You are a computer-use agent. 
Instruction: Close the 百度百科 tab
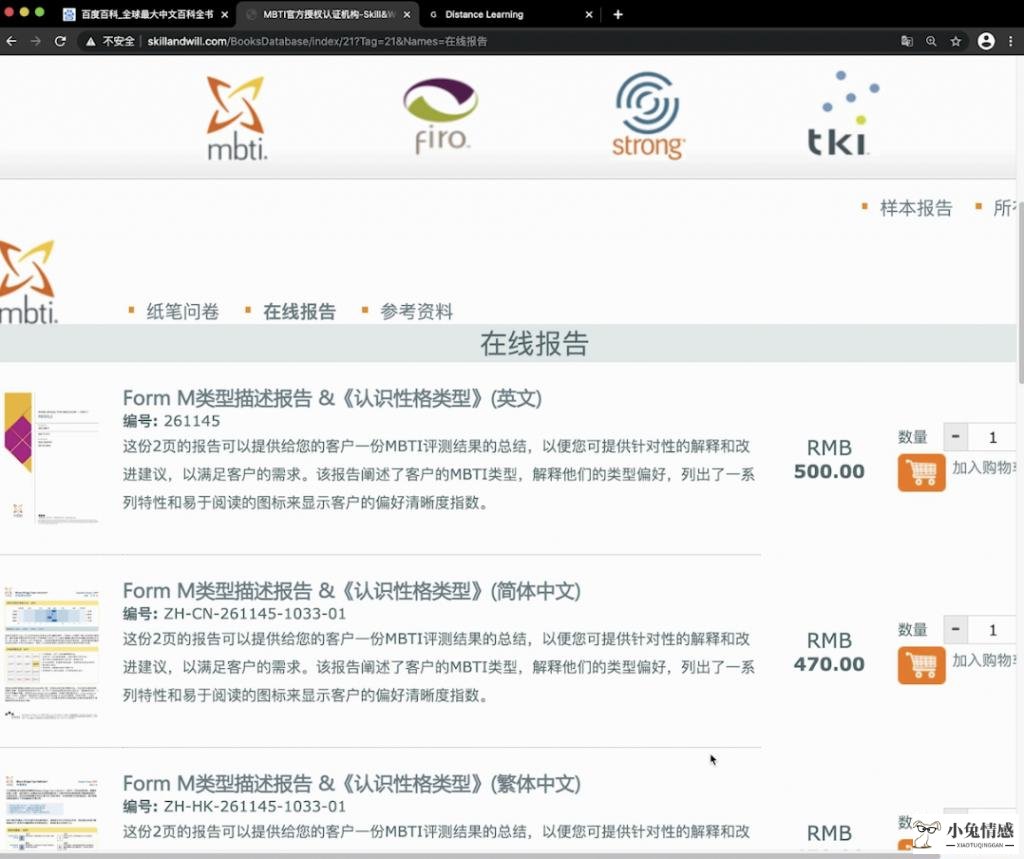pos(225,14)
